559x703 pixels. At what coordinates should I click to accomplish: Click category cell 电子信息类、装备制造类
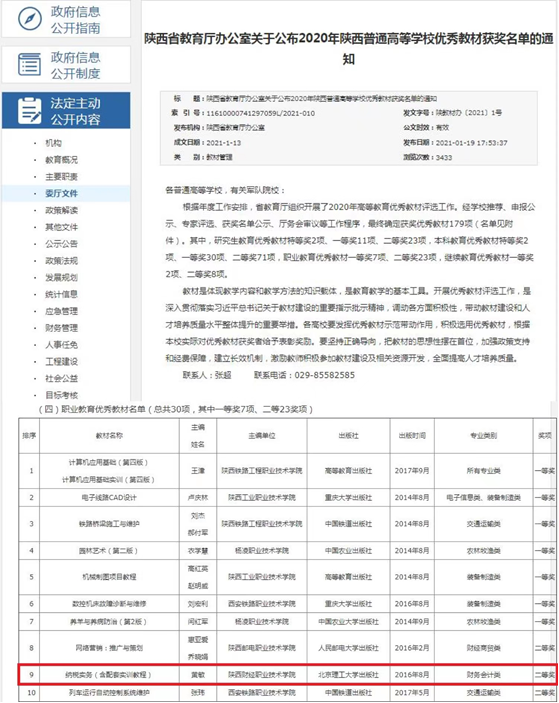coord(483,497)
